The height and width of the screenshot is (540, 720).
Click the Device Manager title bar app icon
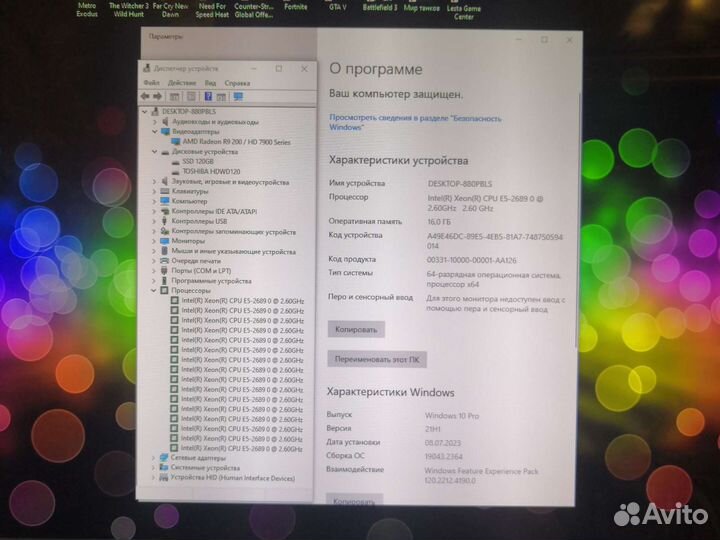(147, 68)
